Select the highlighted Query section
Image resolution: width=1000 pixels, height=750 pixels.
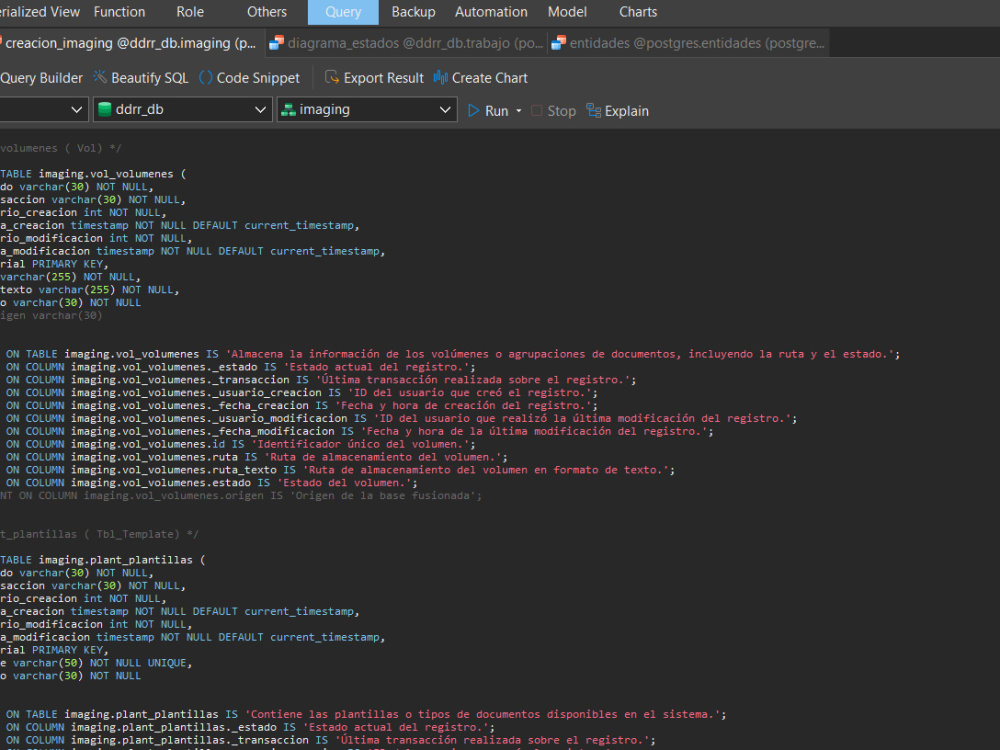343,12
